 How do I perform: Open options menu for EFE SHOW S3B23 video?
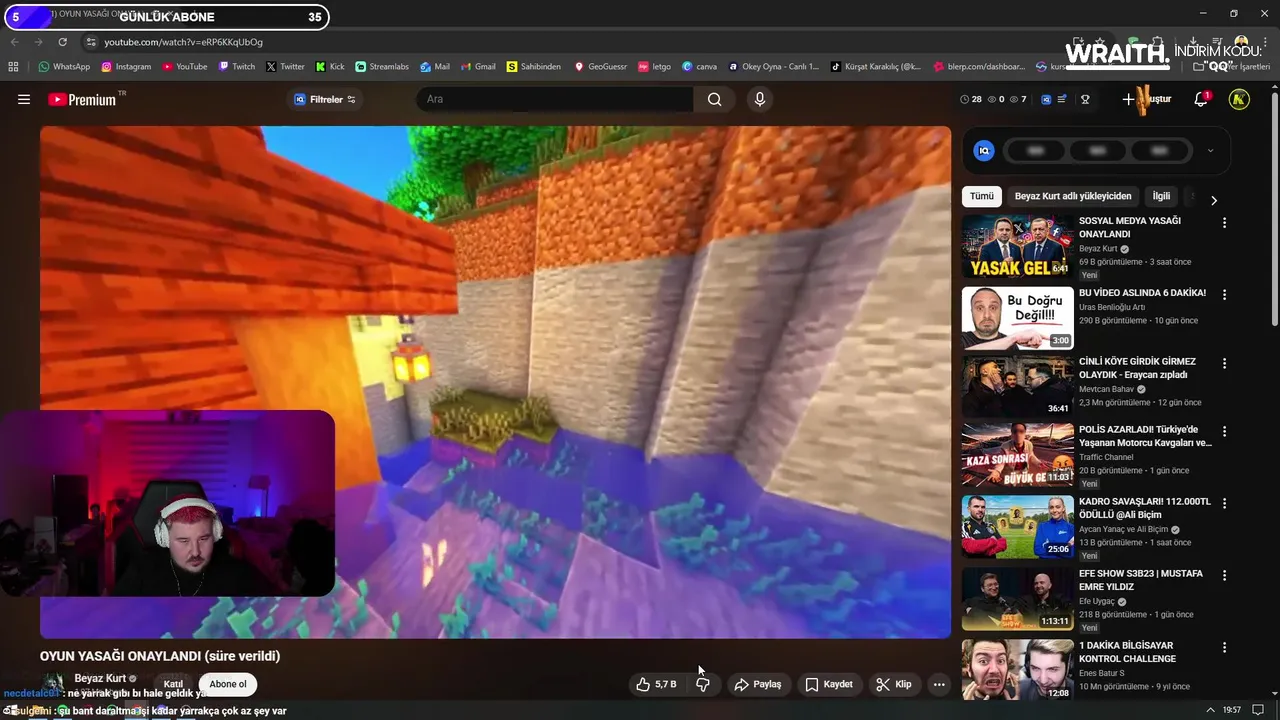1224,575
